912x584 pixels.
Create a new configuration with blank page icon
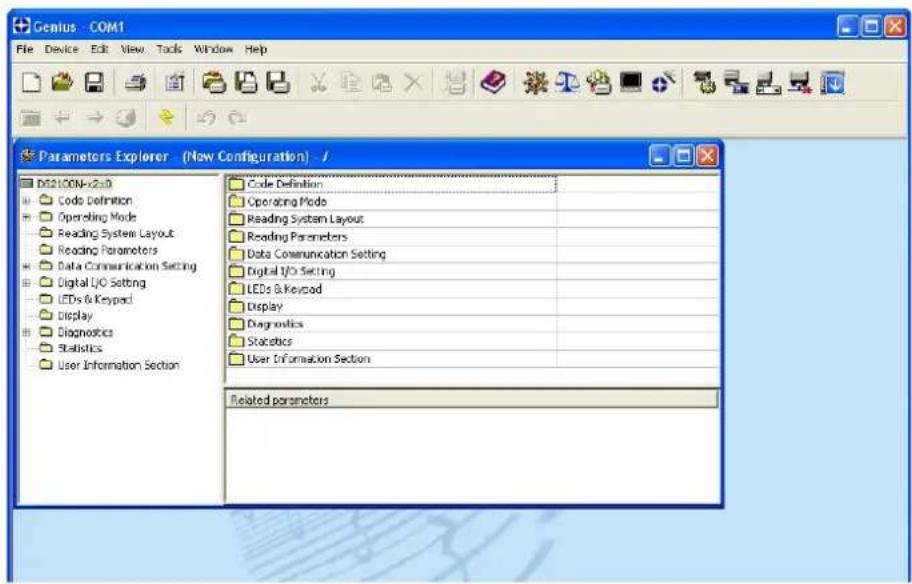click(x=33, y=83)
